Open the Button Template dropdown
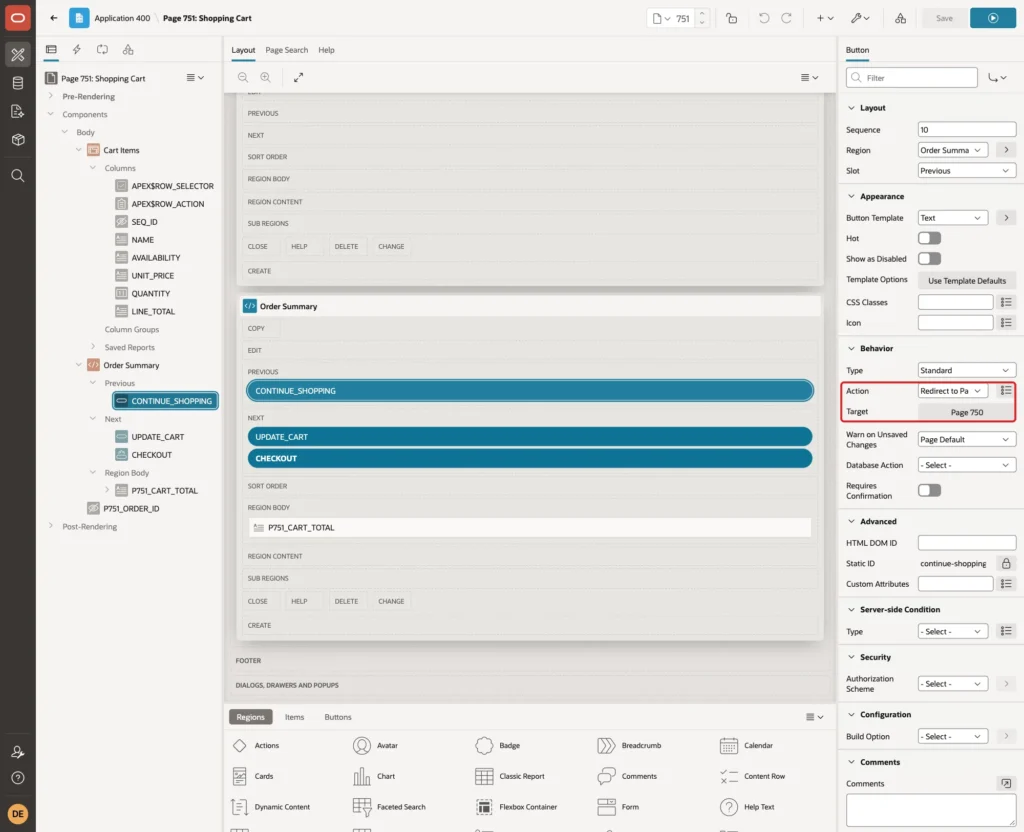Screen dimensions: 1024x832 952,218
